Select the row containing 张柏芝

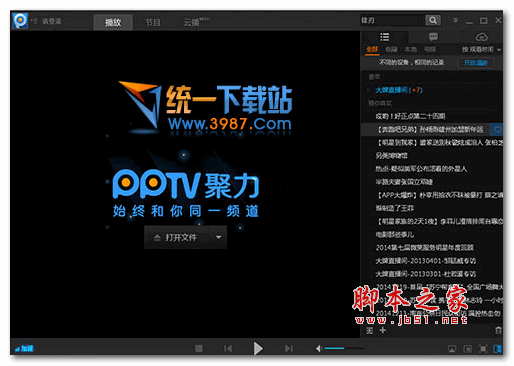coord(439,143)
